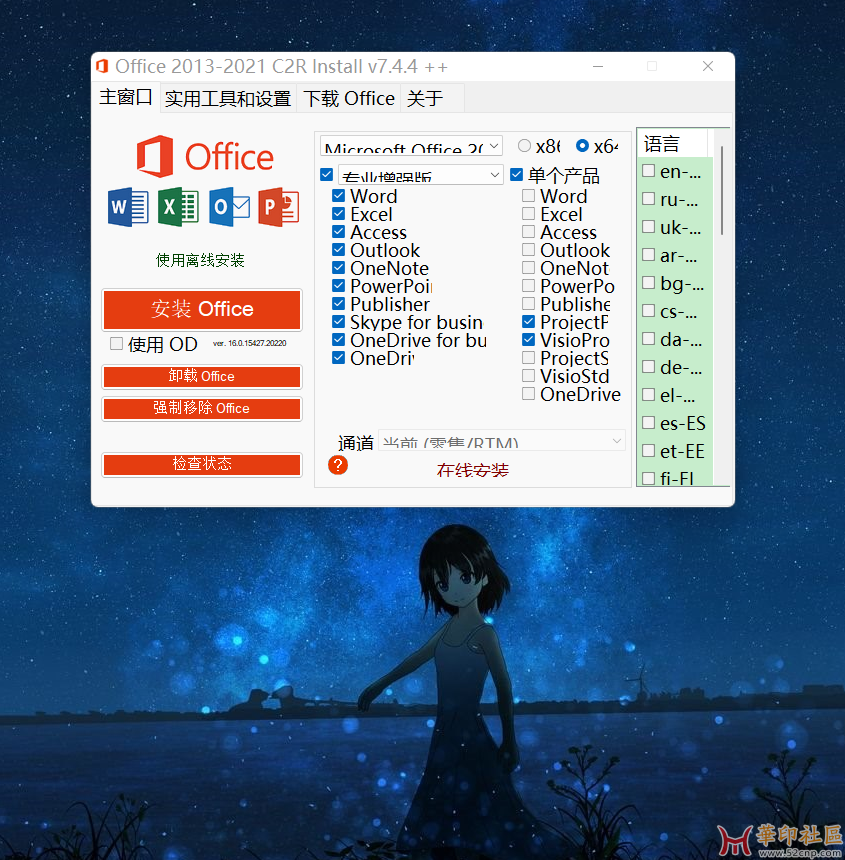The image size is (845, 860).
Task: Click the Office logo image
Action: tap(205, 157)
